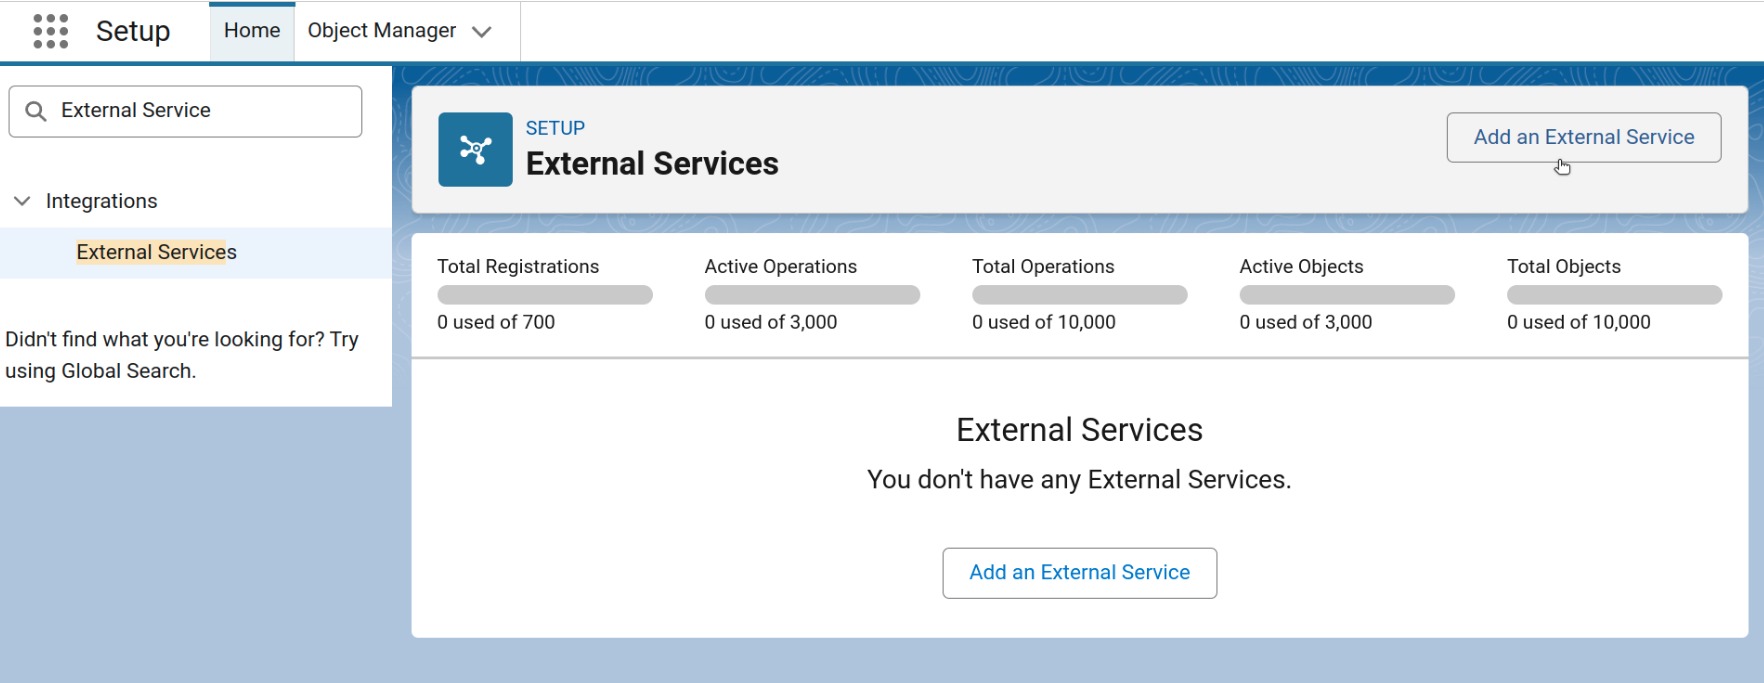The width and height of the screenshot is (1764, 683).
Task: Click the Active Objects progress bar
Action: coord(1346,294)
